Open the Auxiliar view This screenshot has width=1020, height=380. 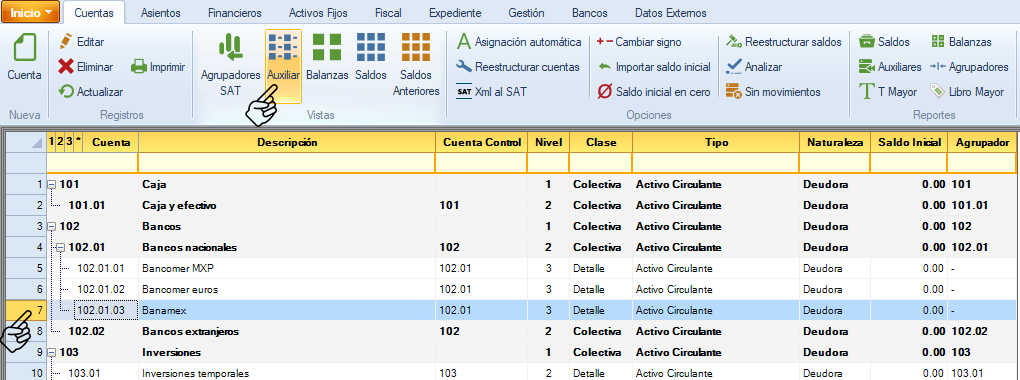[x=284, y=66]
